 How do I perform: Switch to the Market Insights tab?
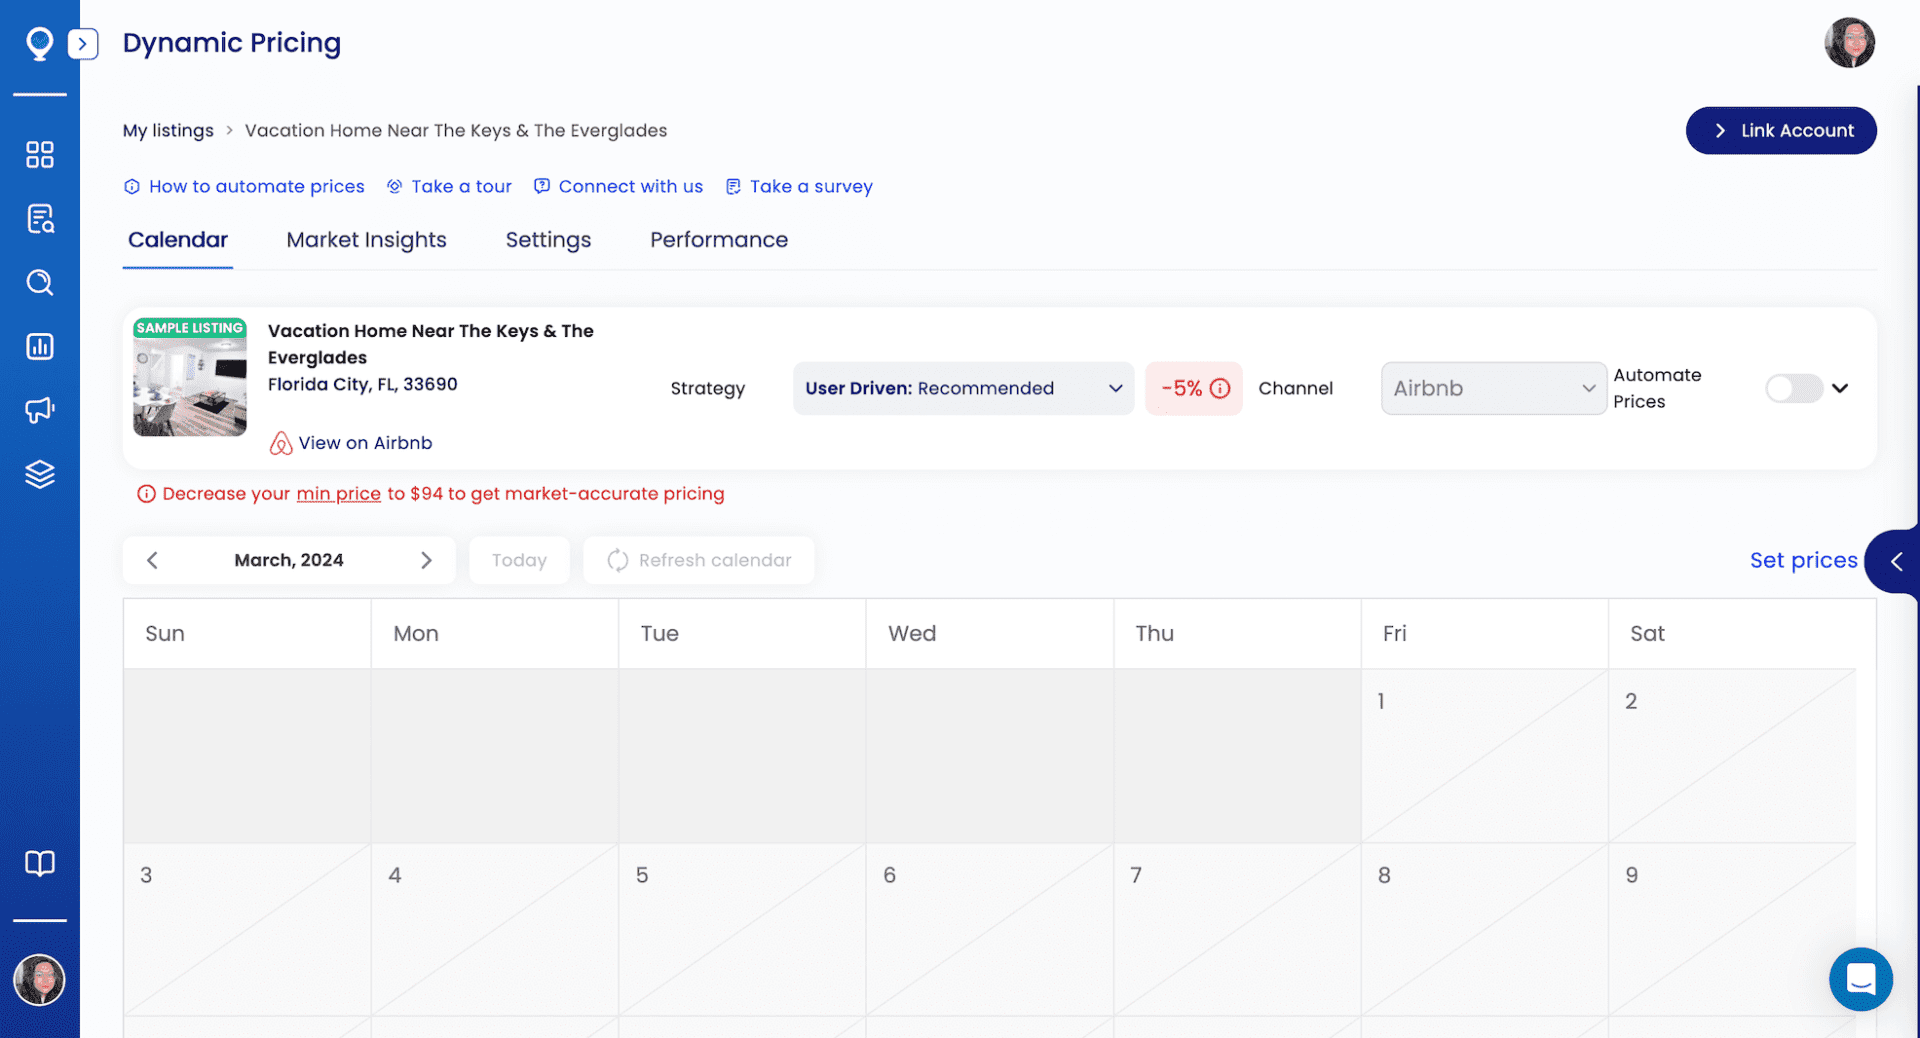pos(366,240)
